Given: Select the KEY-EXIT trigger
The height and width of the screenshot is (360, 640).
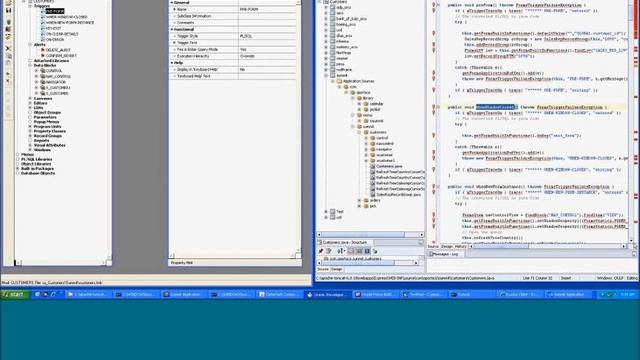Looking at the screenshot, I should tap(53, 29).
